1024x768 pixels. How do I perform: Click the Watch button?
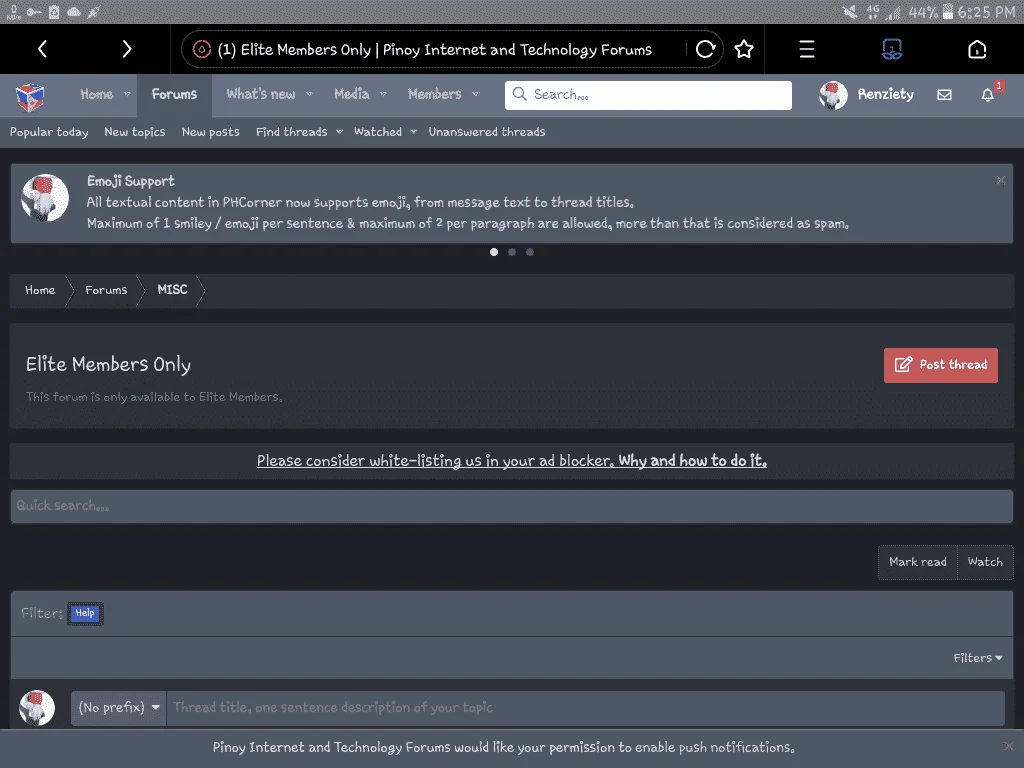985,562
